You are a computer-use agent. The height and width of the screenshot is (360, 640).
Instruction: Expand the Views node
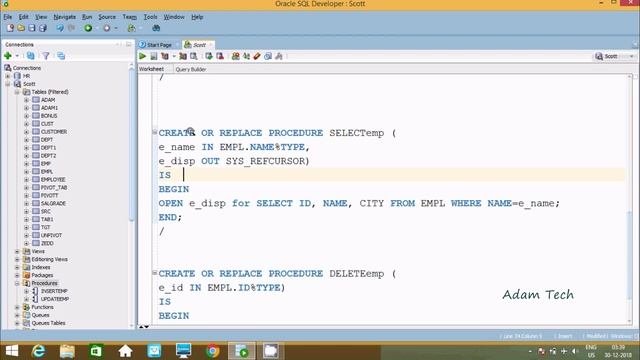pyautogui.click(x=17, y=251)
